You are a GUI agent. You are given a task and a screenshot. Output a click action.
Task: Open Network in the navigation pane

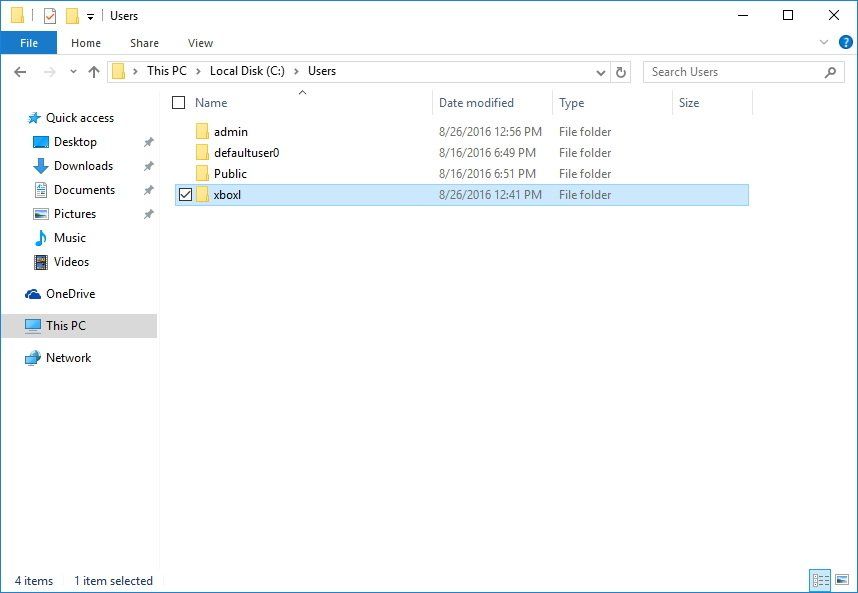68,358
